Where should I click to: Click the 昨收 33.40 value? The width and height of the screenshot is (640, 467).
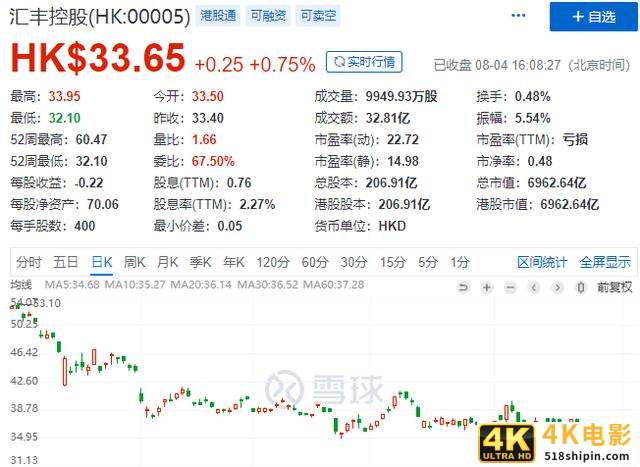pos(208,118)
